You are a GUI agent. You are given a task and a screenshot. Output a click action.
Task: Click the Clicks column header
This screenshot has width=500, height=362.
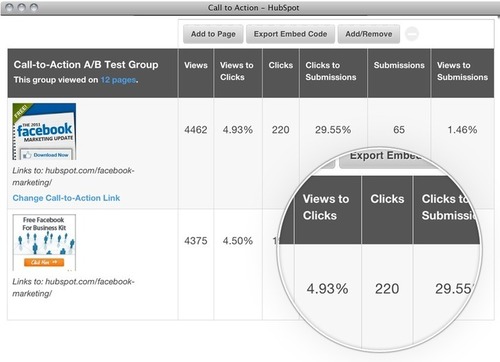(x=281, y=65)
